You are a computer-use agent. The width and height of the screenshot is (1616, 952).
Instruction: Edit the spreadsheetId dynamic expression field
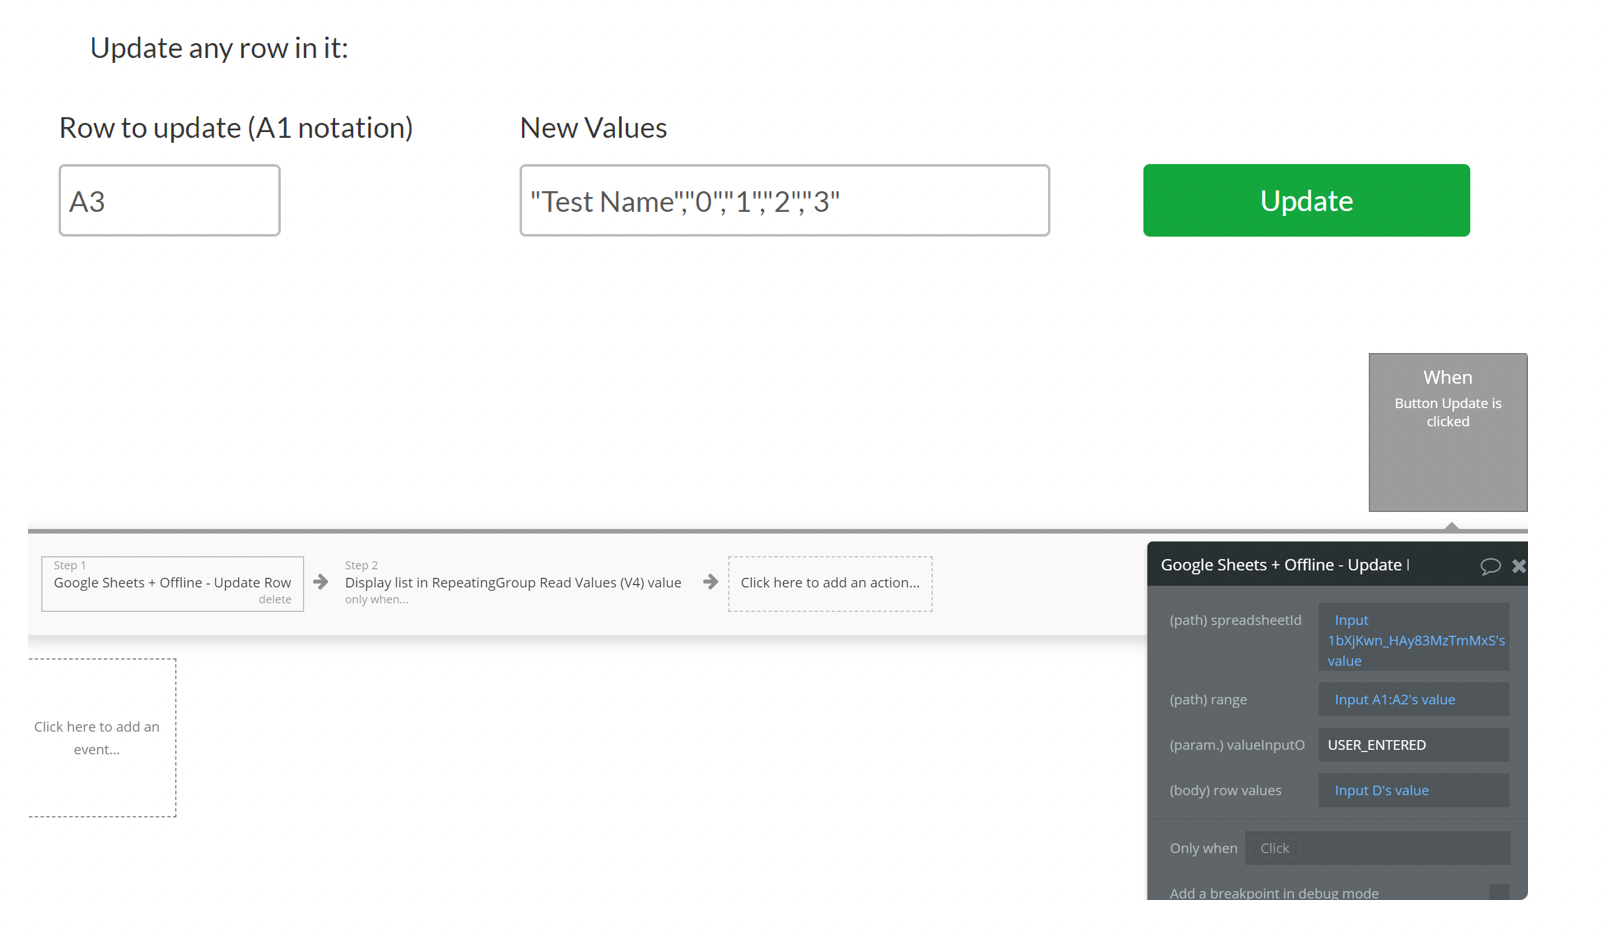(1414, 637)
